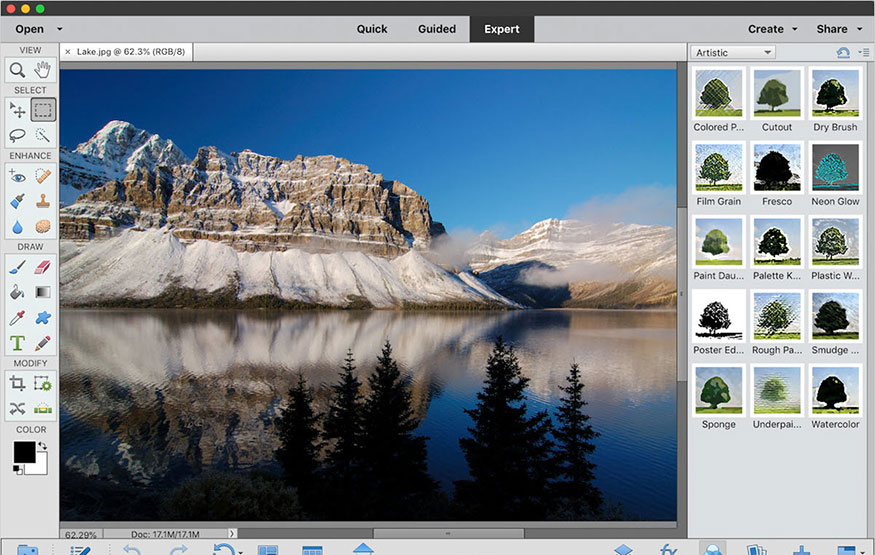The height and width of the screenshot is (555, 875).
Task: Select the Pencil tool
Action: tap(42, 342)
